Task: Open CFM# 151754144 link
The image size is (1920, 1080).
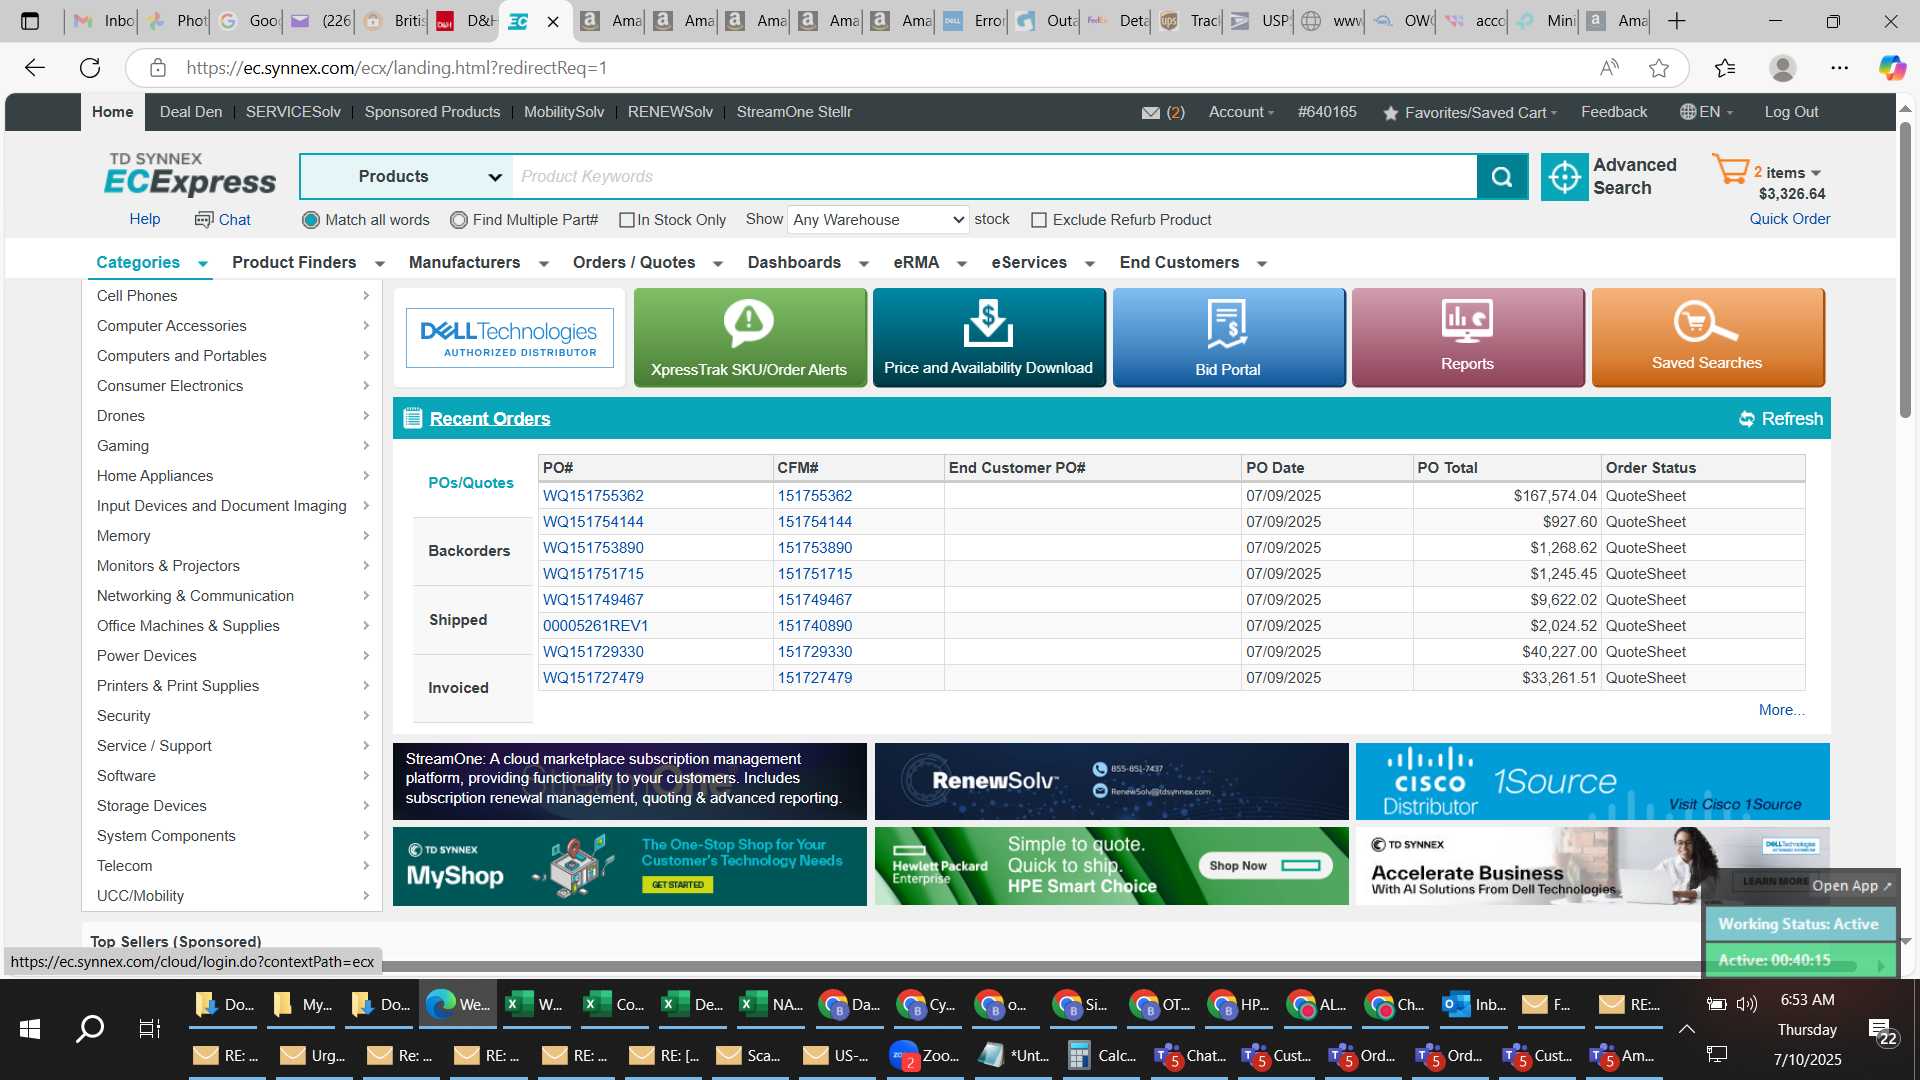Action: [815, 522]
